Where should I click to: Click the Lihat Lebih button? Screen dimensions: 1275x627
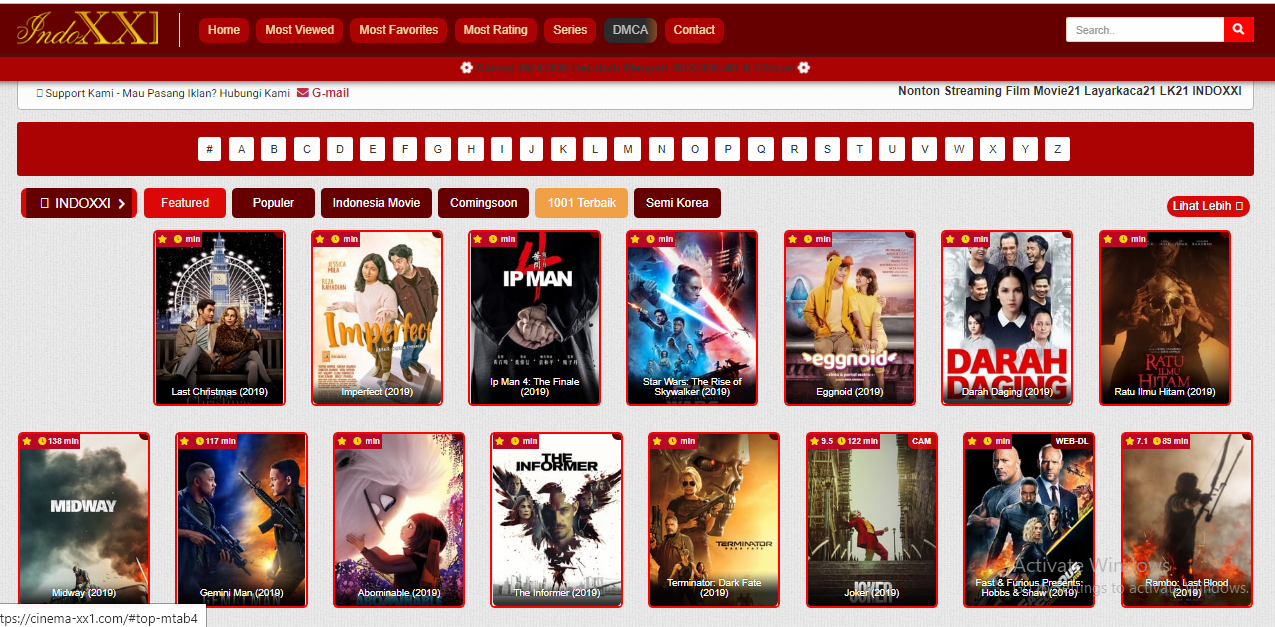[x=1208, y=206]
